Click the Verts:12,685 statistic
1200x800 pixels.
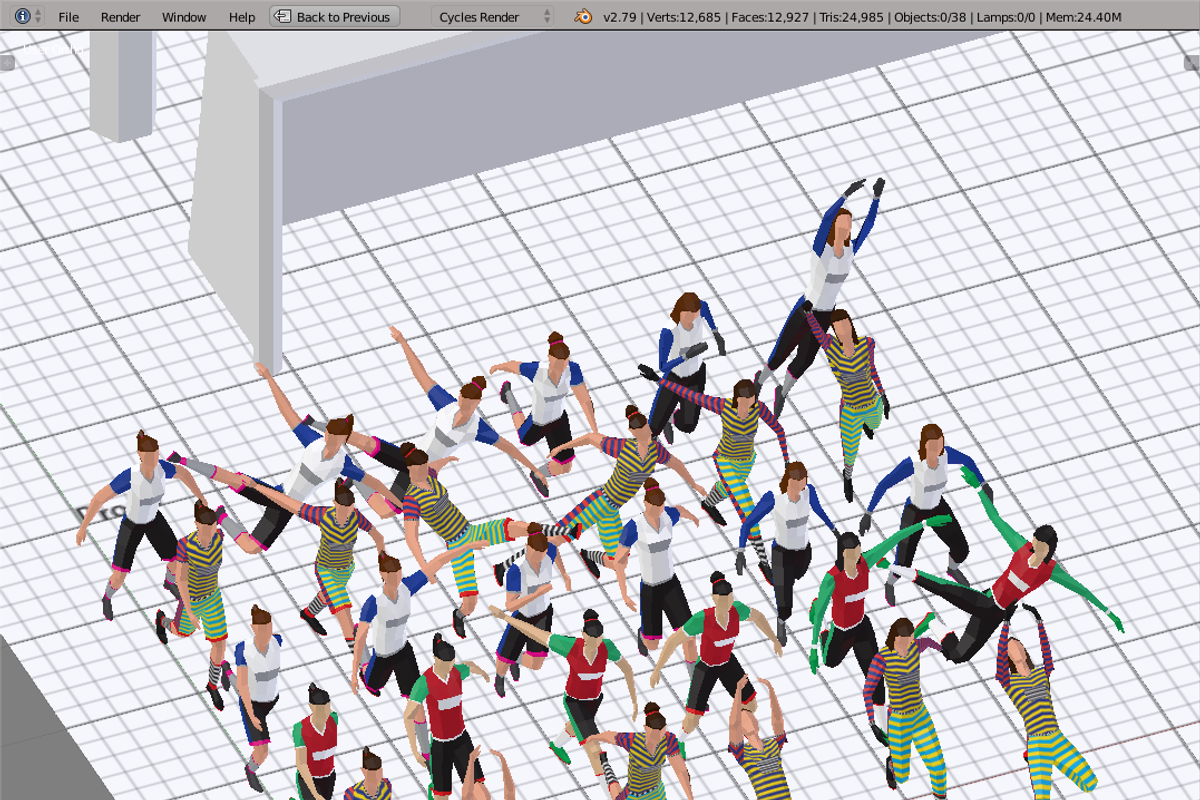682,17
